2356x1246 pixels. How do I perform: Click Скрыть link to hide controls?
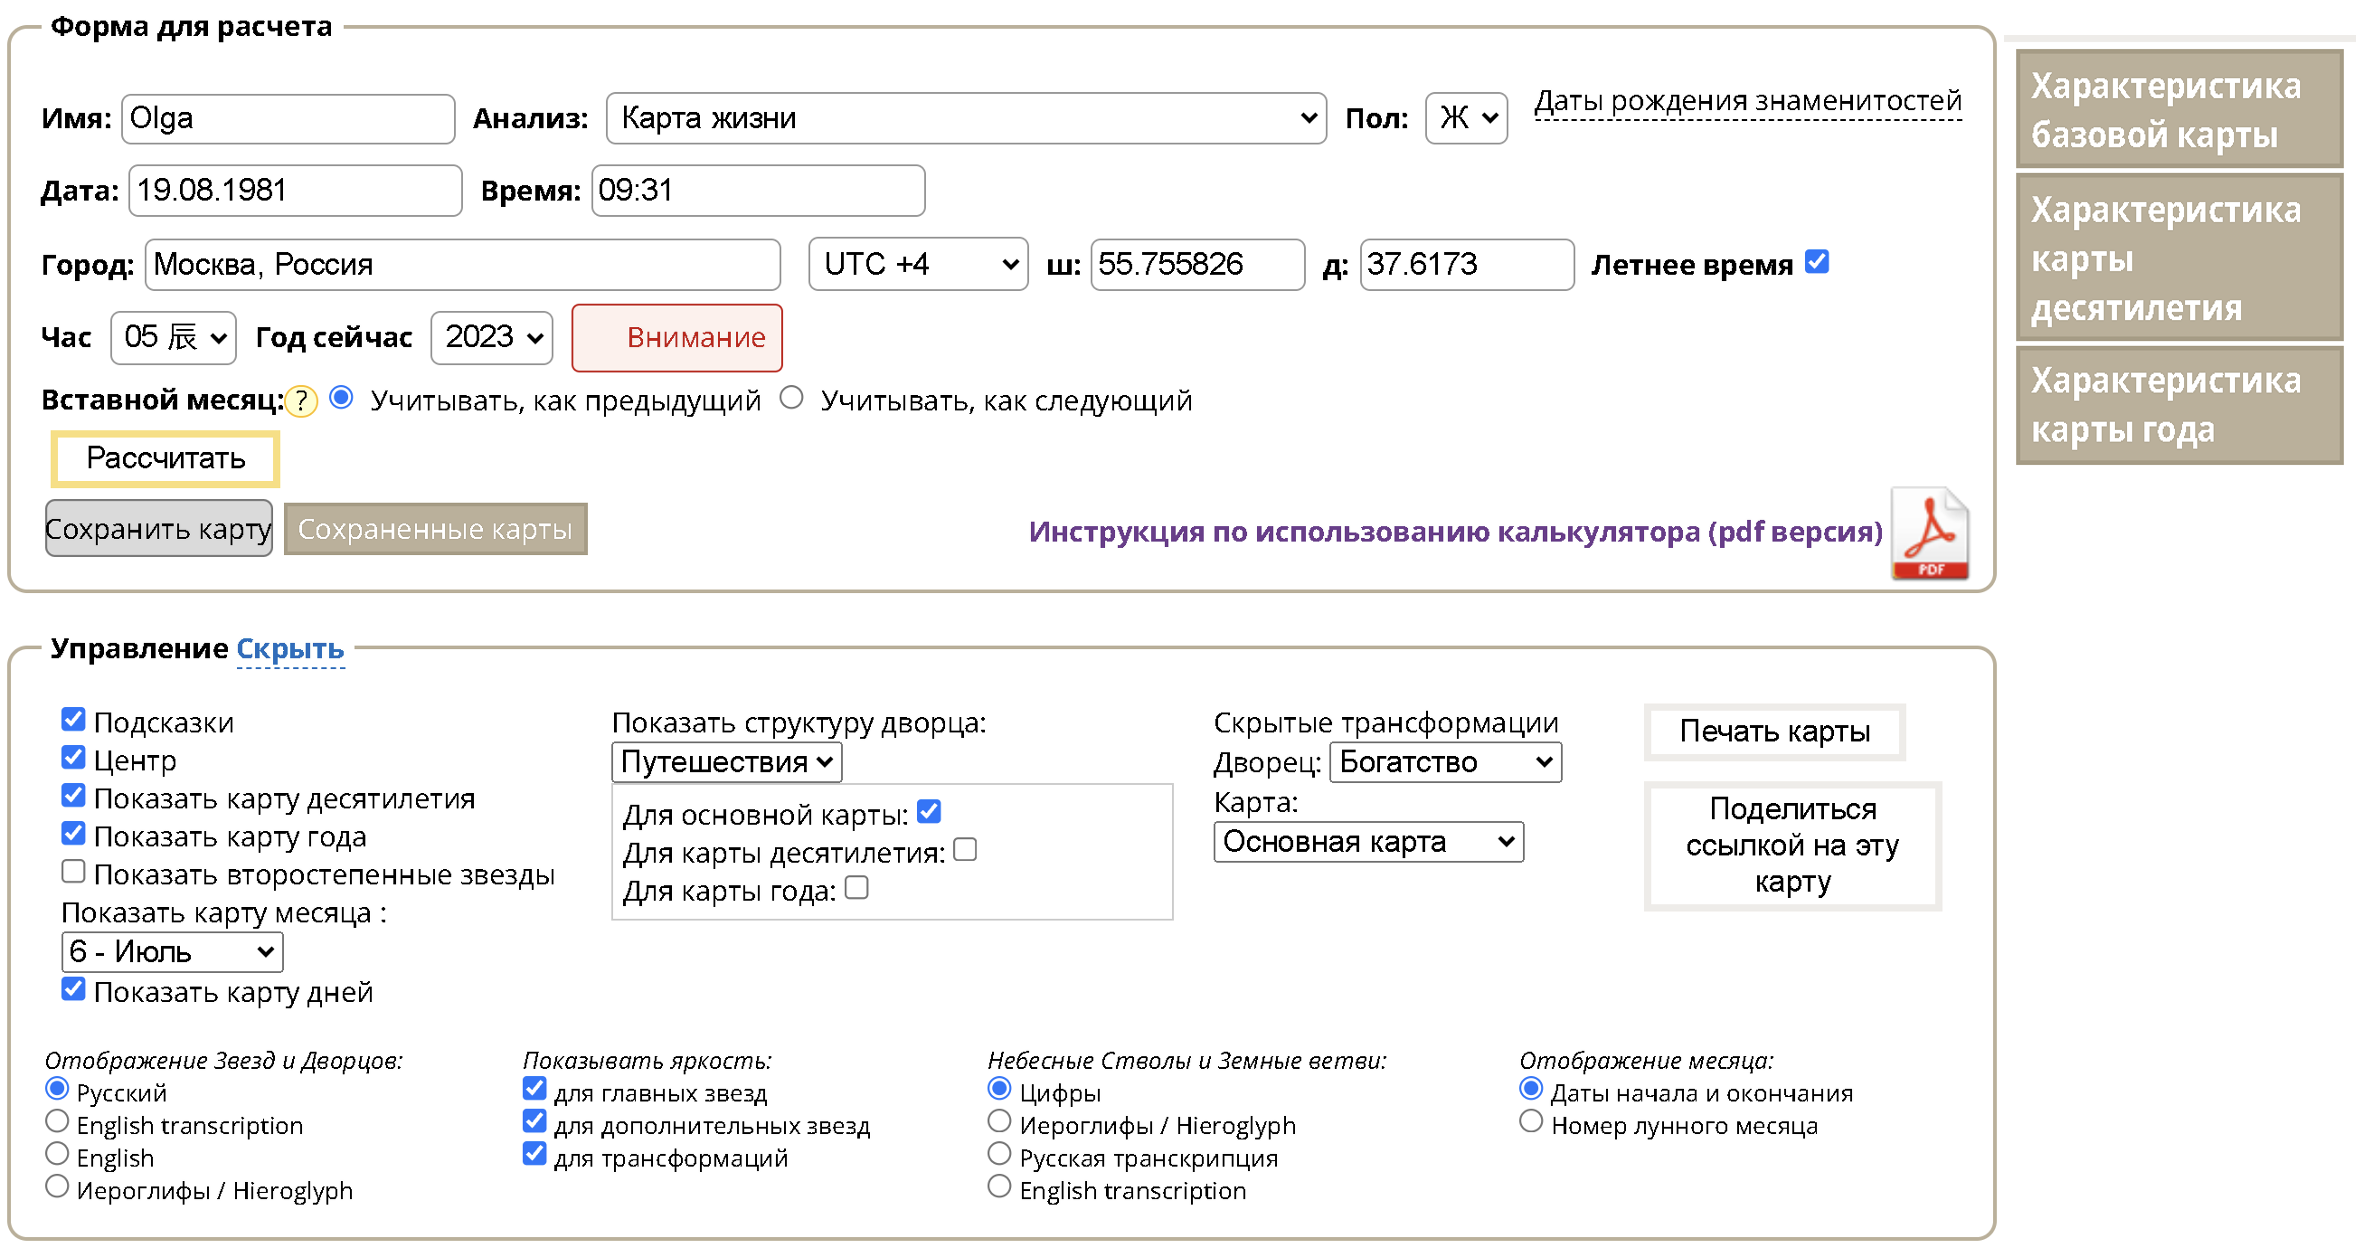tap(290, 648)
